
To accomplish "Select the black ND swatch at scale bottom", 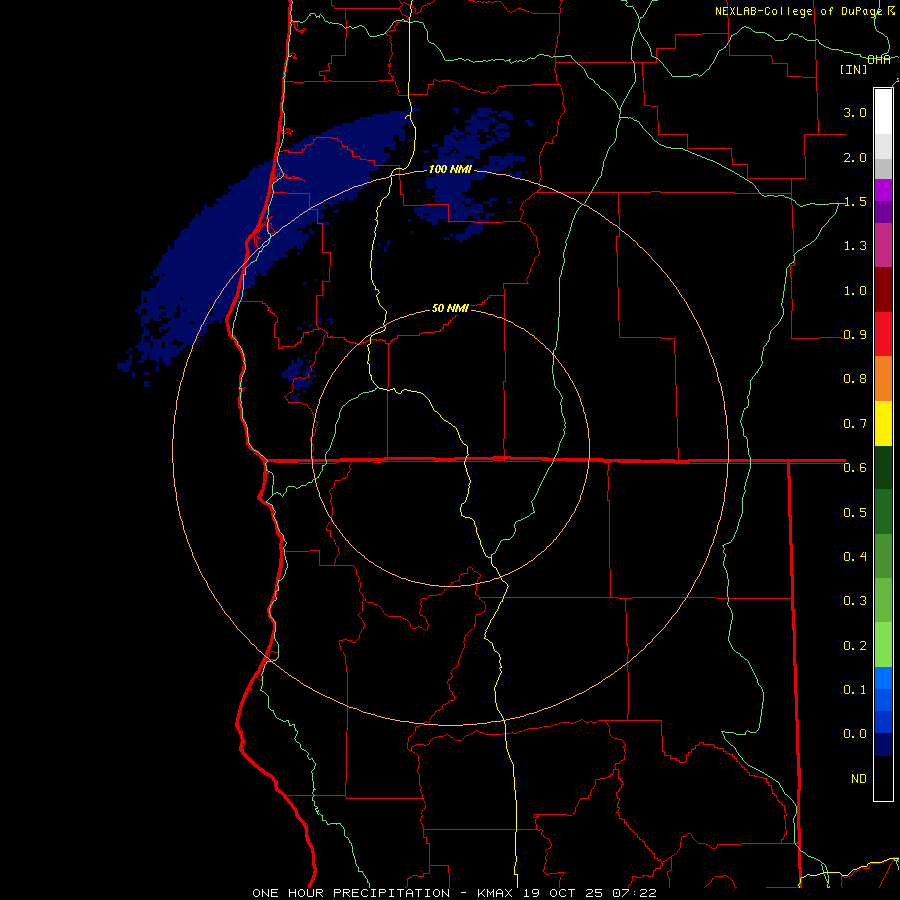I will pyautogui.click(x=883, y=778).
